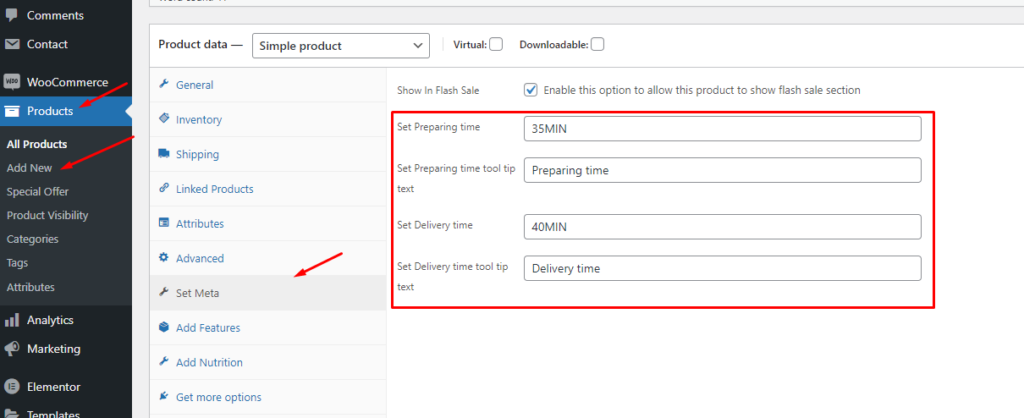
Task: Click the Elementor icon in sidebar
Action: tap(12, 387)
